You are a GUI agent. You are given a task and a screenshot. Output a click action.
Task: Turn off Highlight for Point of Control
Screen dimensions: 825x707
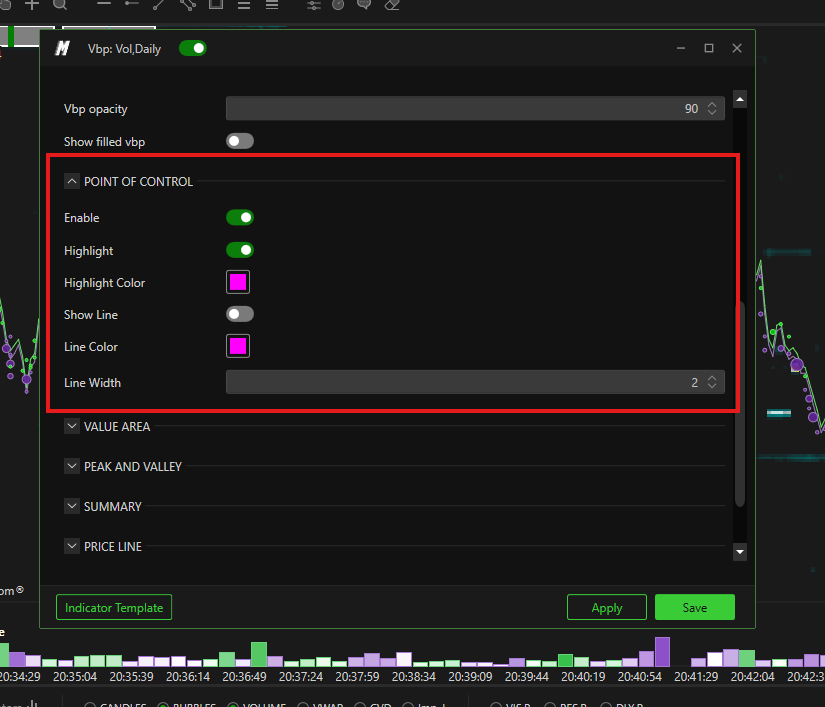tap(240, 250)
